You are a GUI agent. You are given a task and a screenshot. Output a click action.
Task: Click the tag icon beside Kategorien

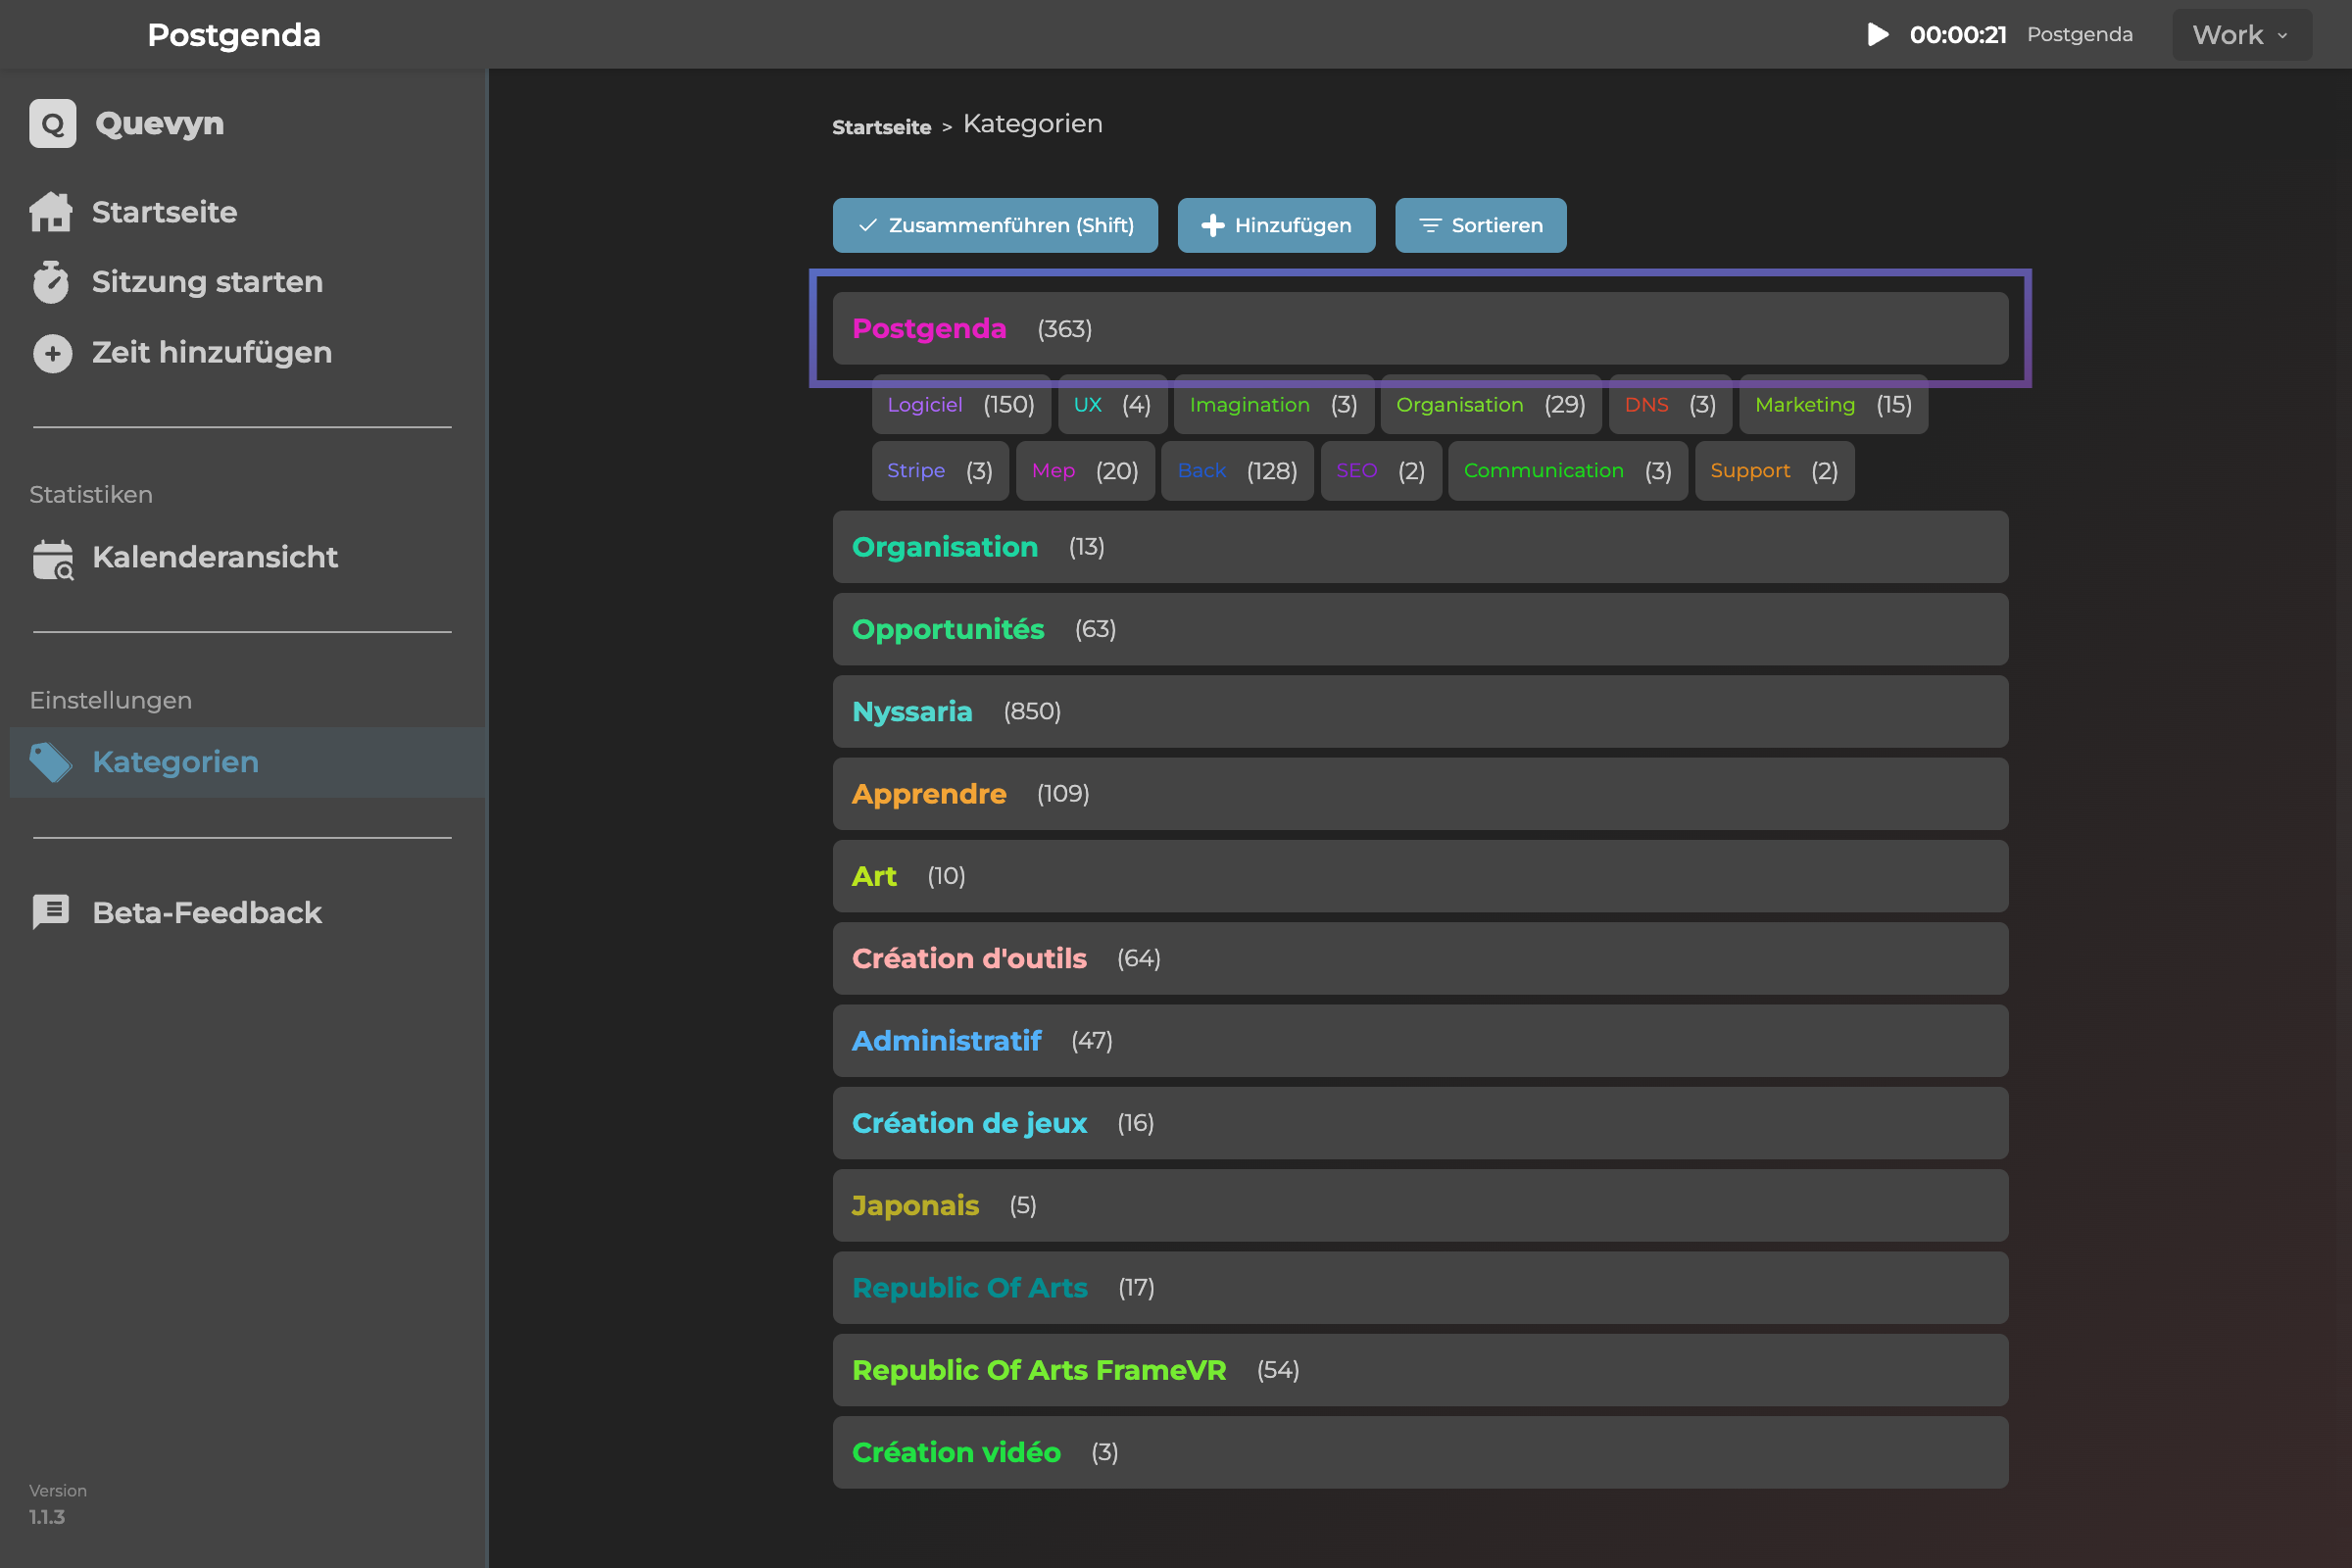coord(51,763)
